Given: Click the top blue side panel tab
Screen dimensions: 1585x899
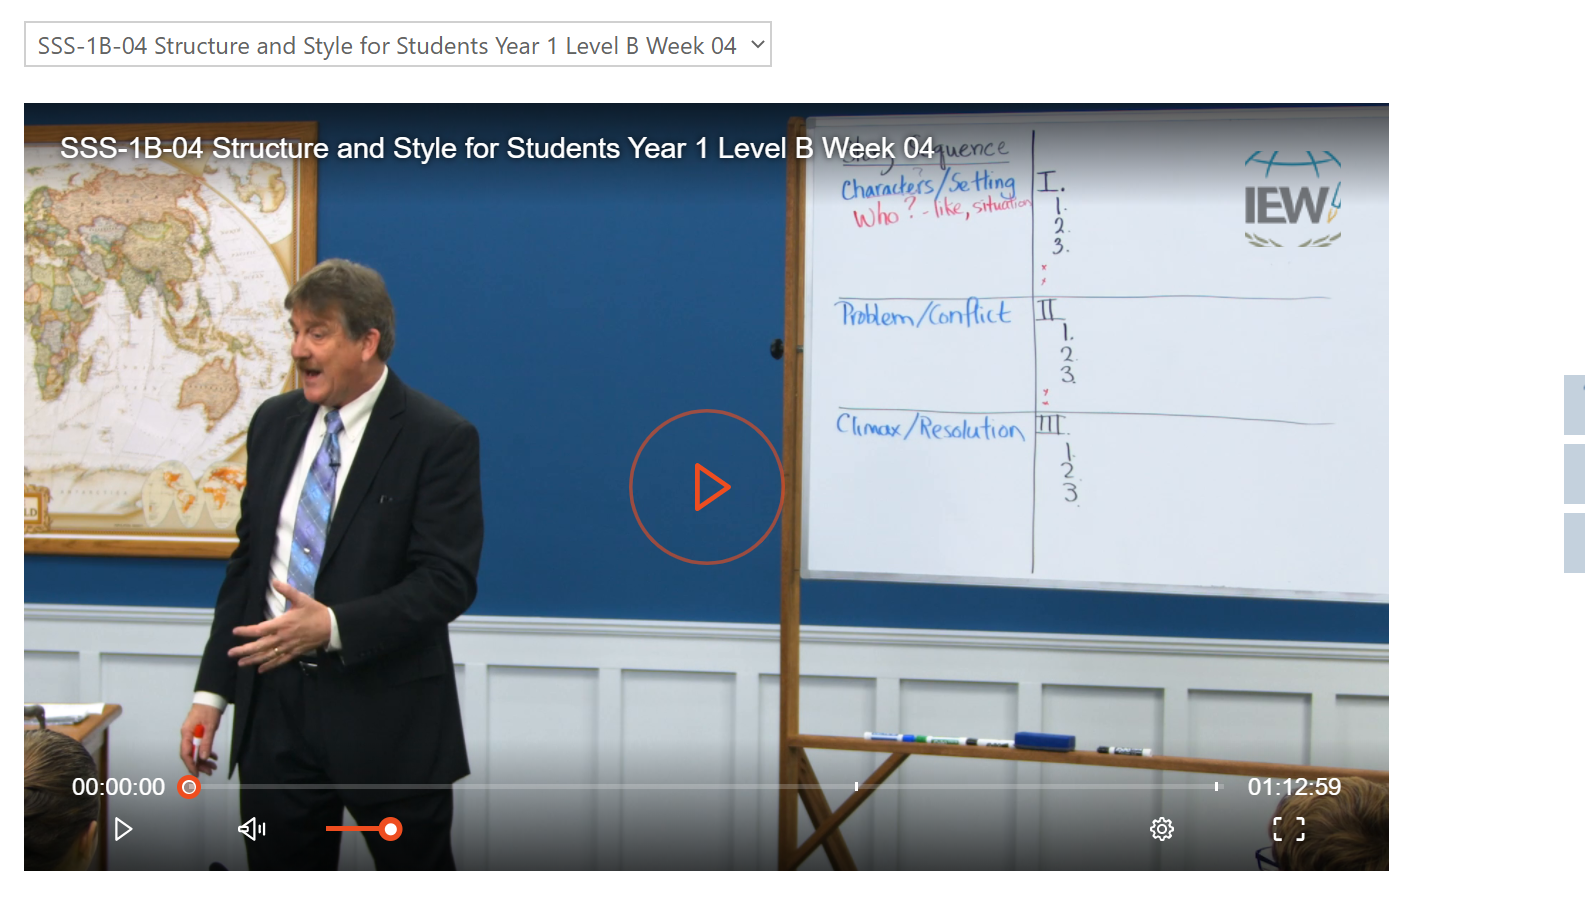Looking at the screenshot, I should tap(1574, 404).
